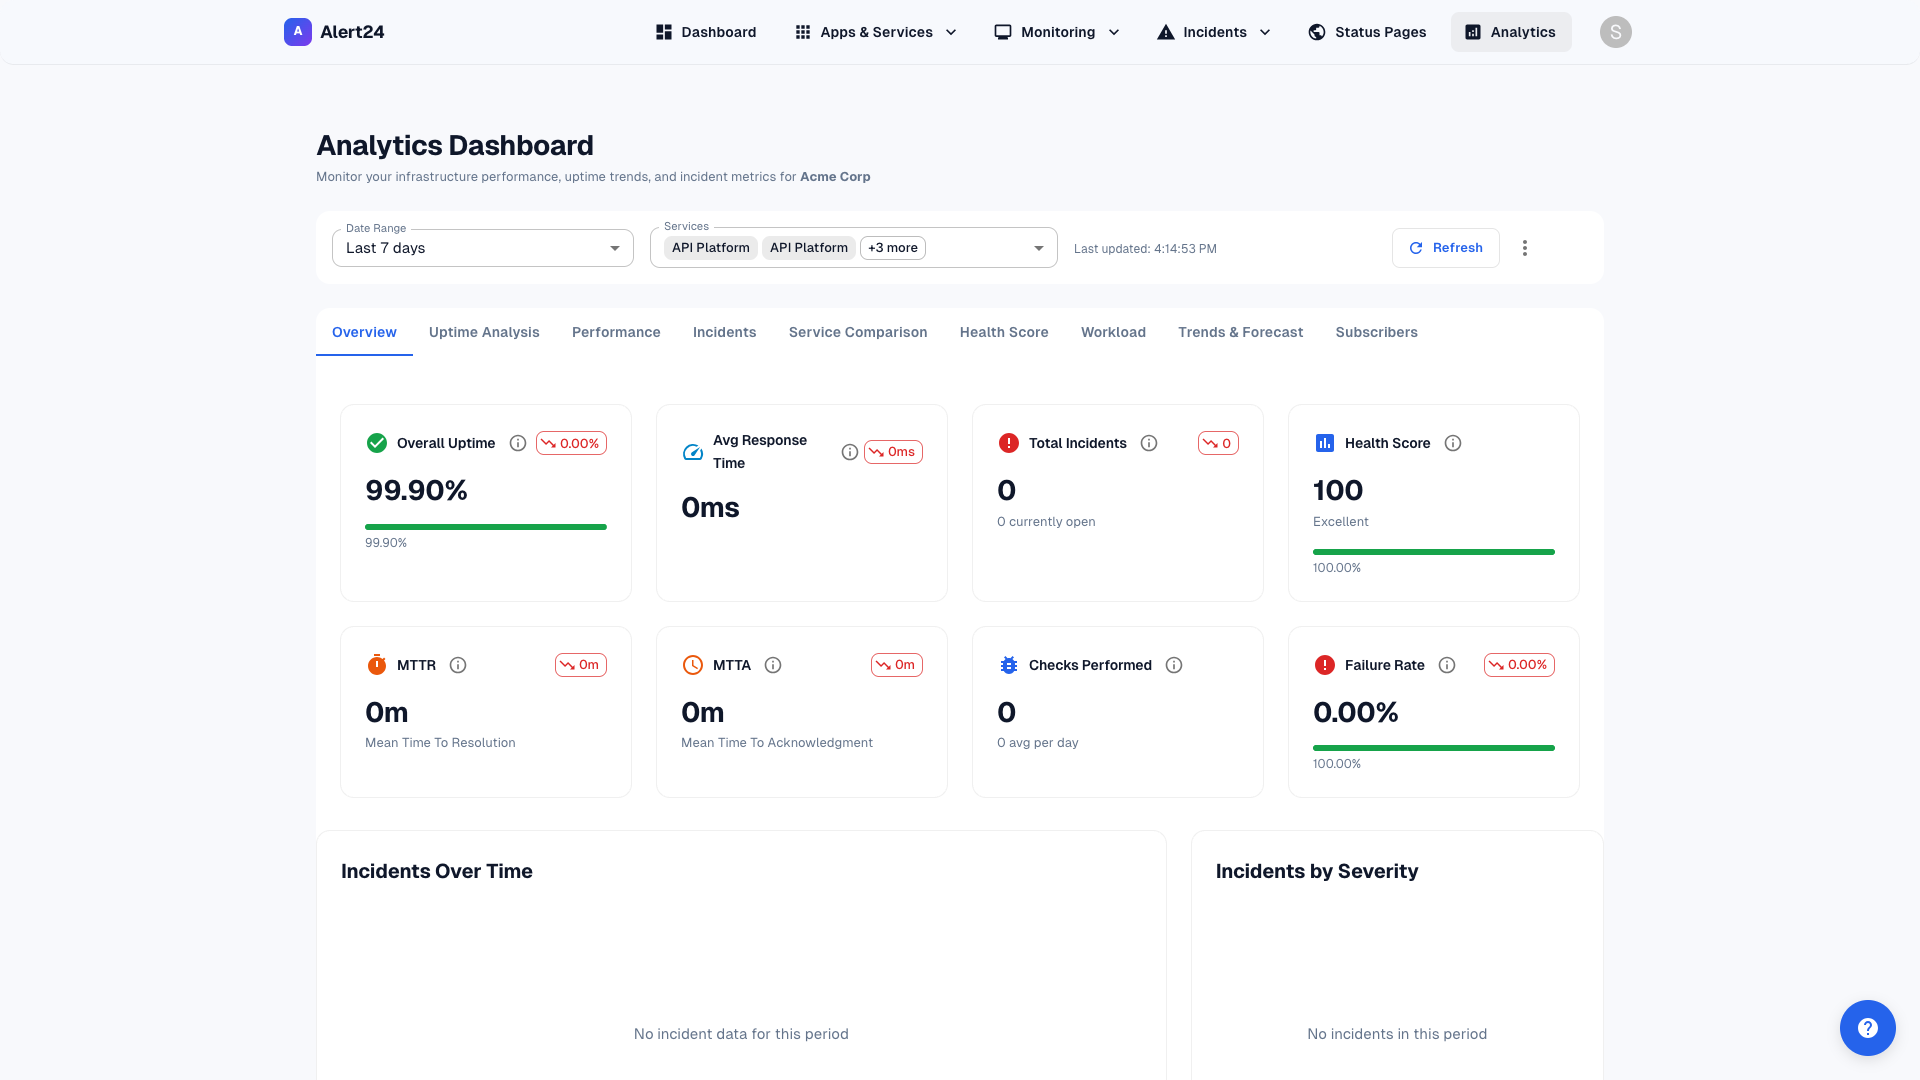Open Status Pages via globe icon
Image resolution: width=1920 pixels, height=1080 pixels.
[1316, 31]
